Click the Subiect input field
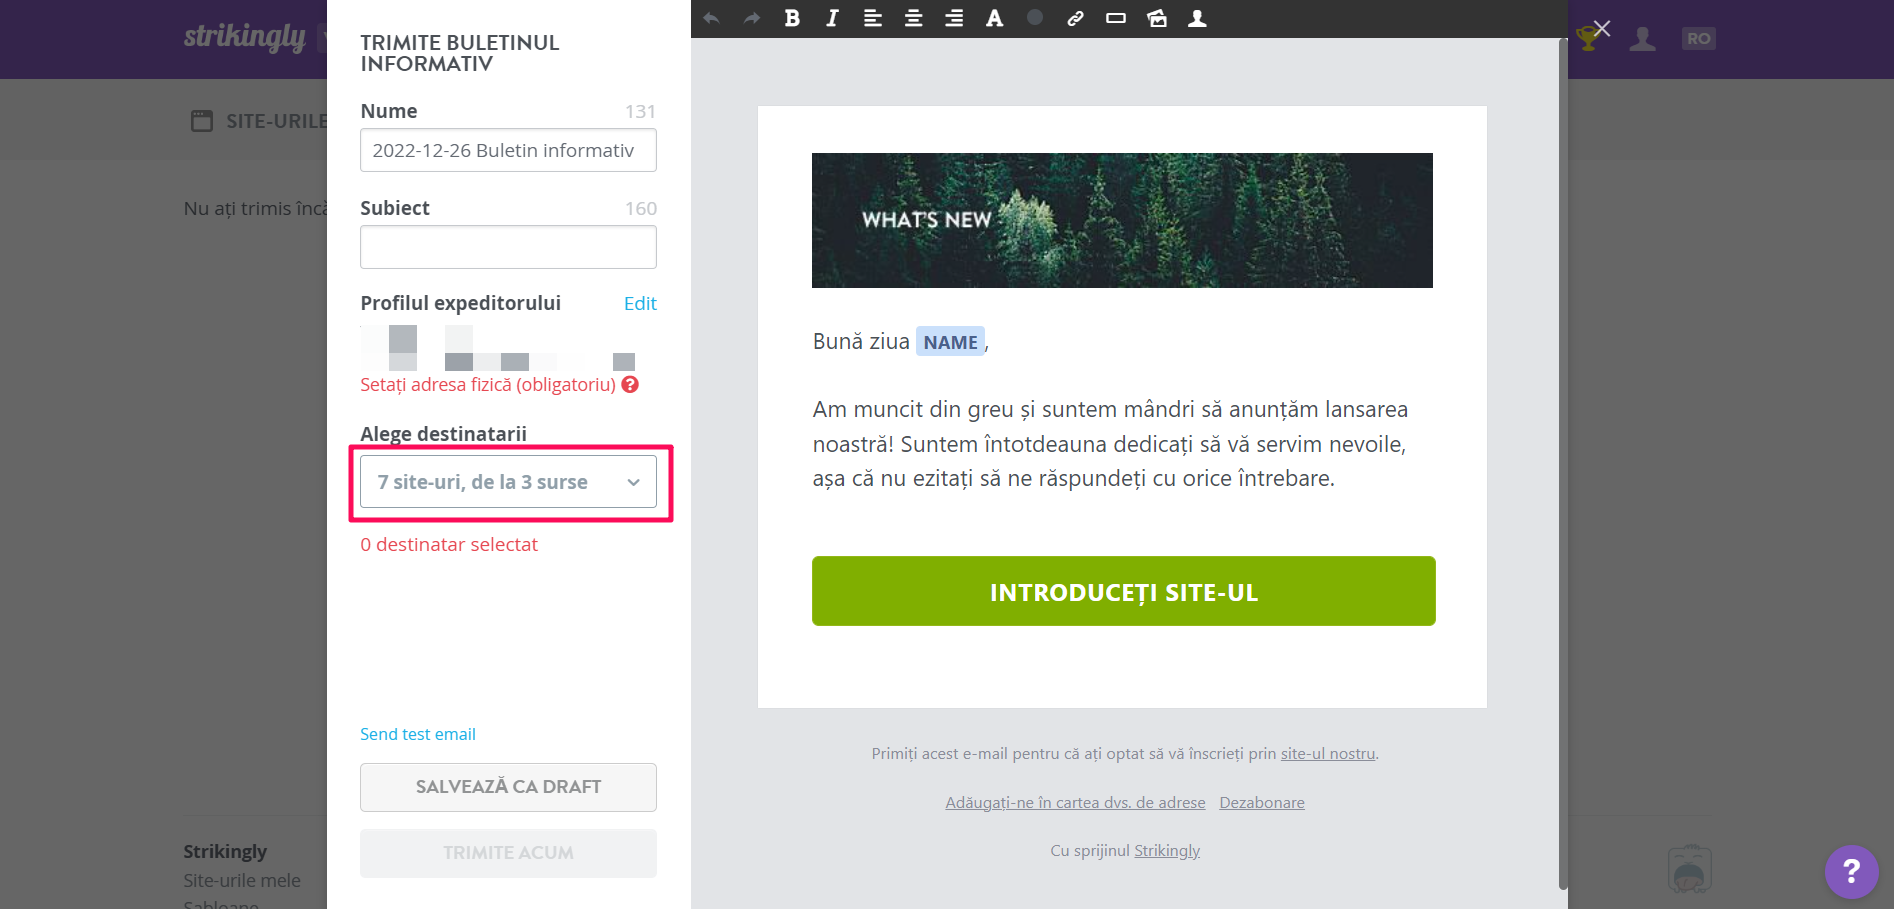The image size is (1894, 909). pyautogui.click(x=508, y=247)
